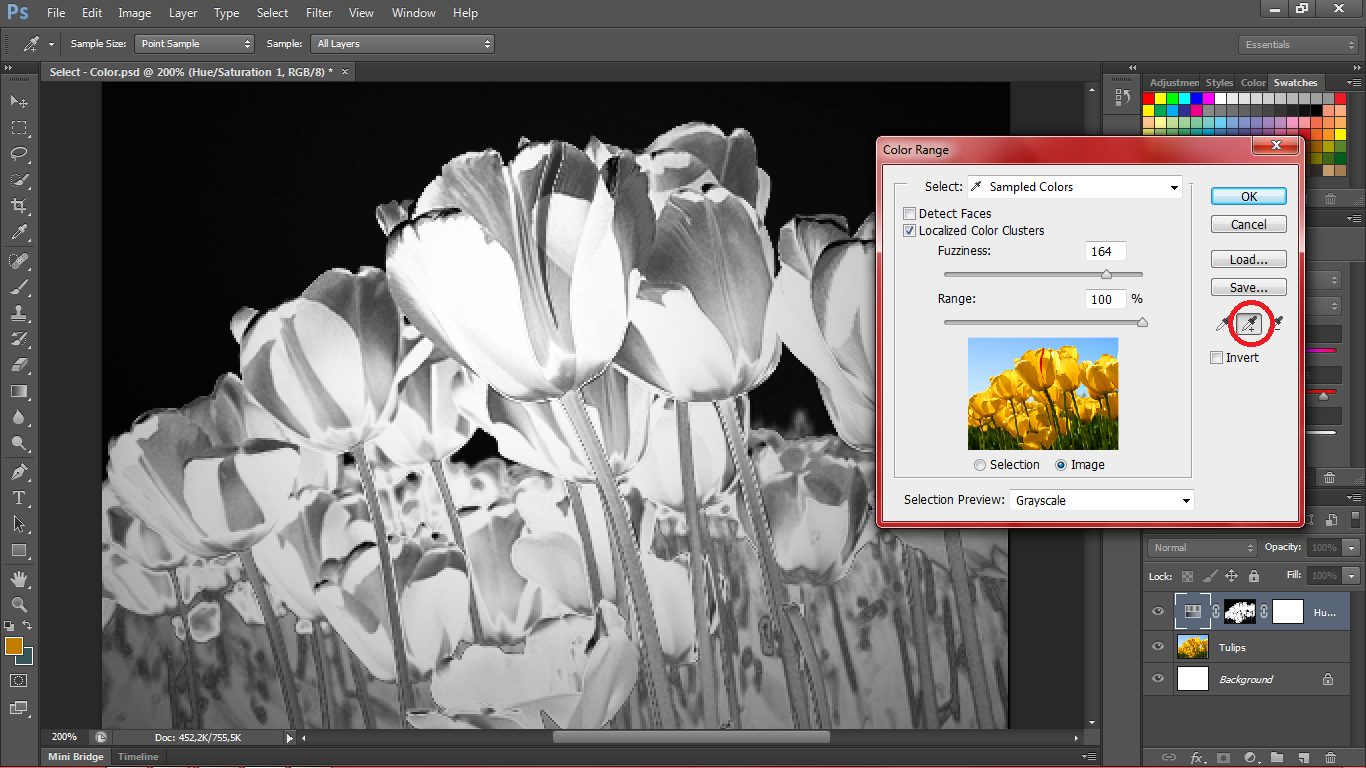
Task: Open the Essentials workspace dropdown
Action: pyautogui.click(x=1298, y=45)
